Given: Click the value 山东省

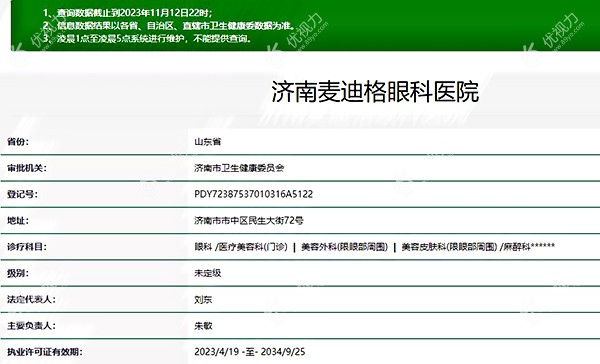Looking at the screenshot, I should click(208, 142).
